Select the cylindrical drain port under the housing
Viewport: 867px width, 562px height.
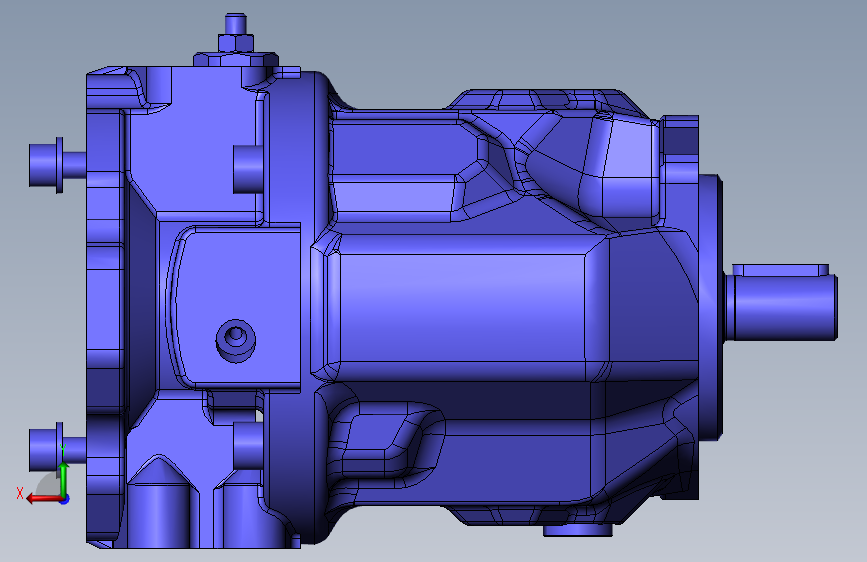coord(578,530)
